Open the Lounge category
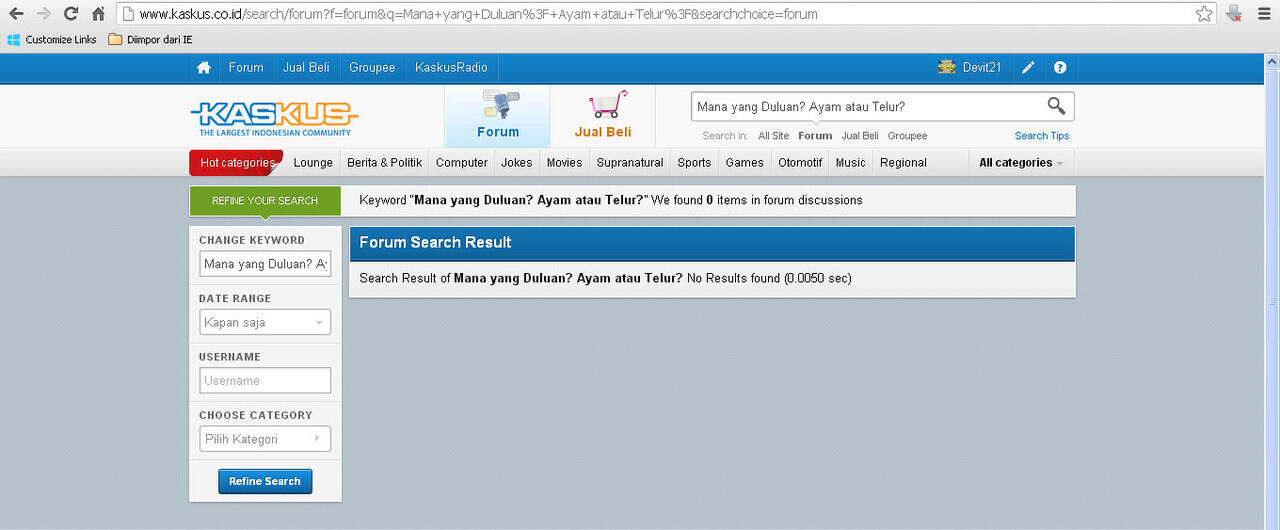Viewport: 1280px width, 530px height. (313, 163)
